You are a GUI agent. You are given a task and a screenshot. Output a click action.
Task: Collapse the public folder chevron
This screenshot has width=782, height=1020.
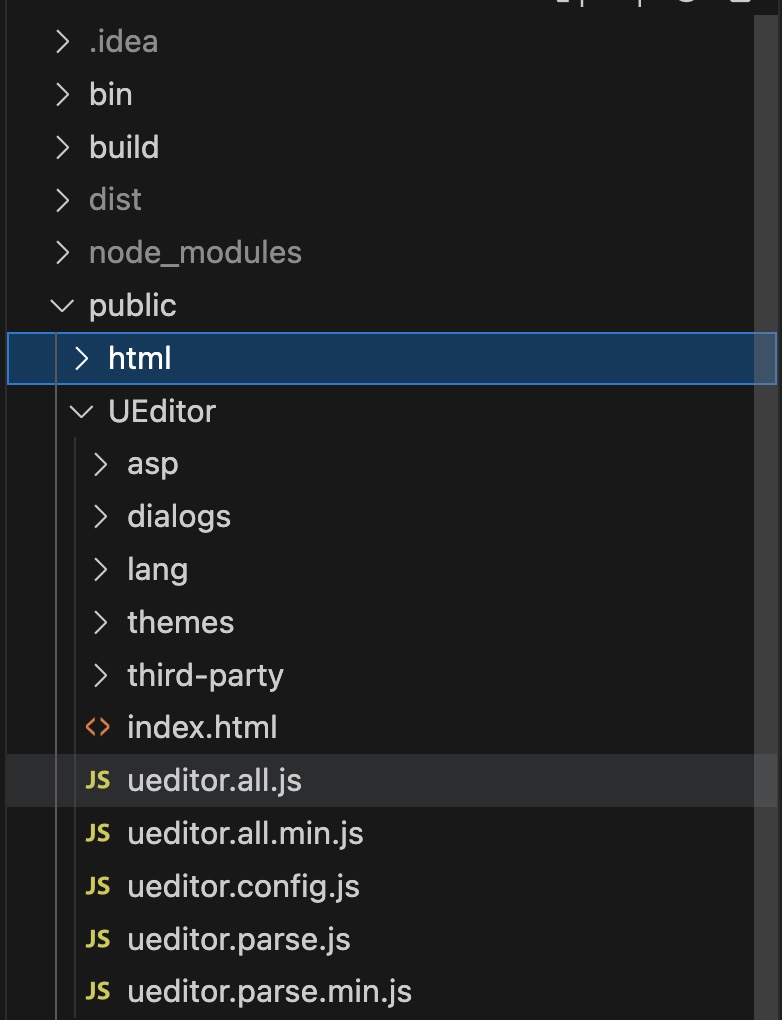pyautogui.click(x=62, y=305)
